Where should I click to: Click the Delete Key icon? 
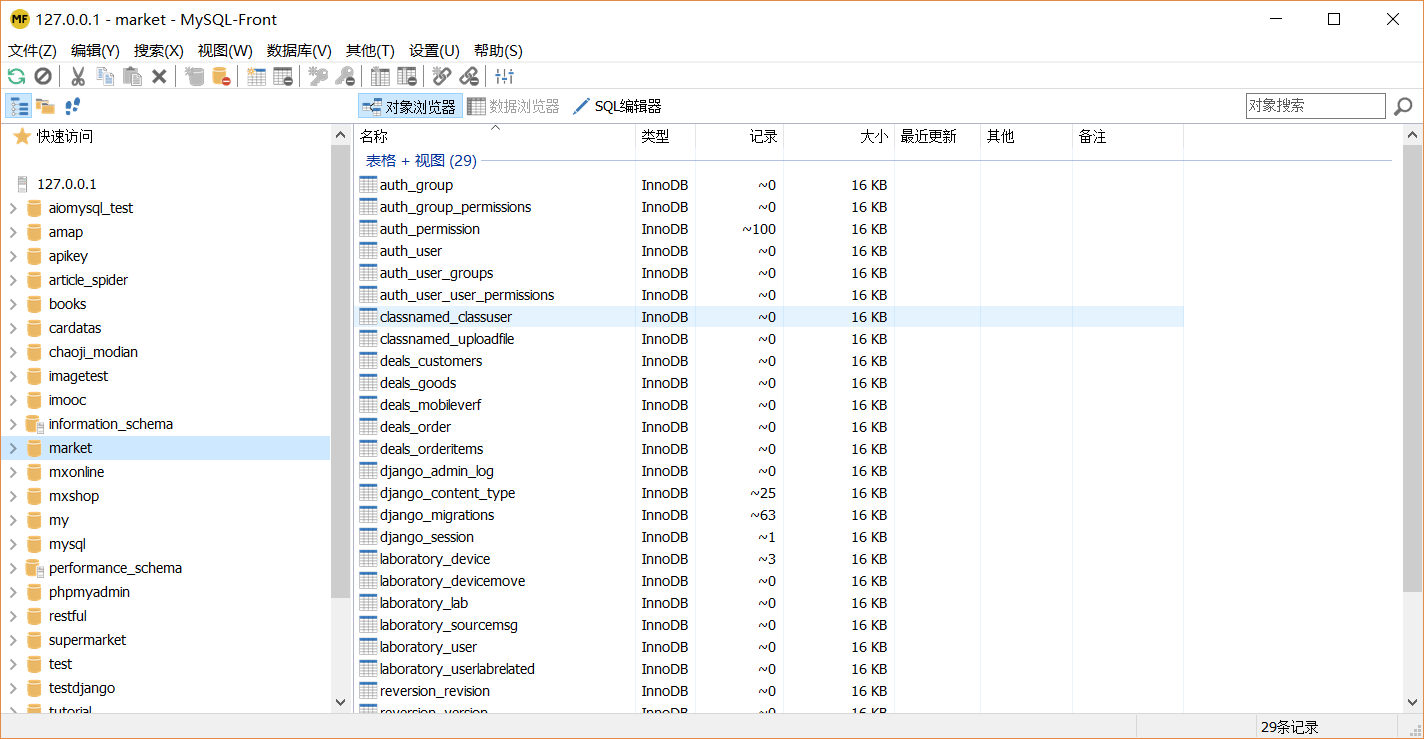(345, 76)
